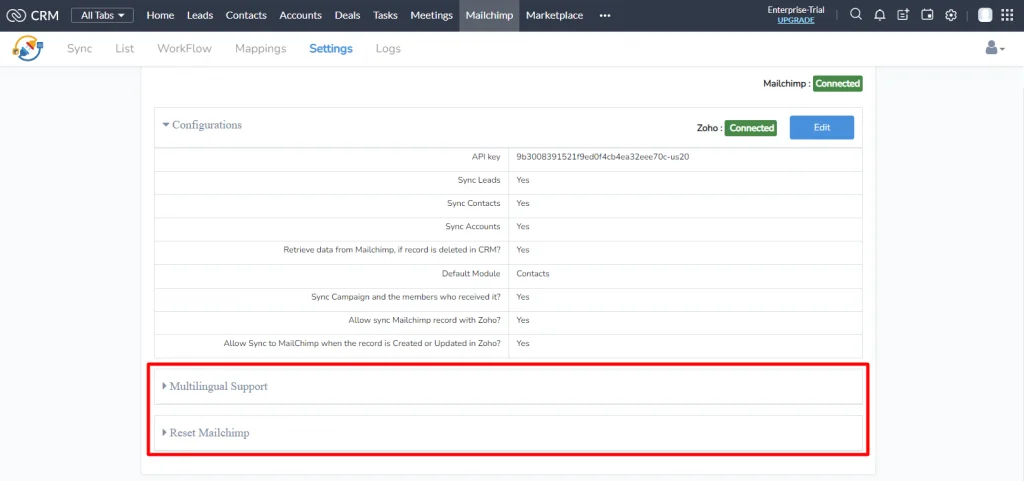The image size is (1024, 481).
Task: Click the Mailchimp extension logo icon
Action: pyautogui.click(x=28, y=48)
